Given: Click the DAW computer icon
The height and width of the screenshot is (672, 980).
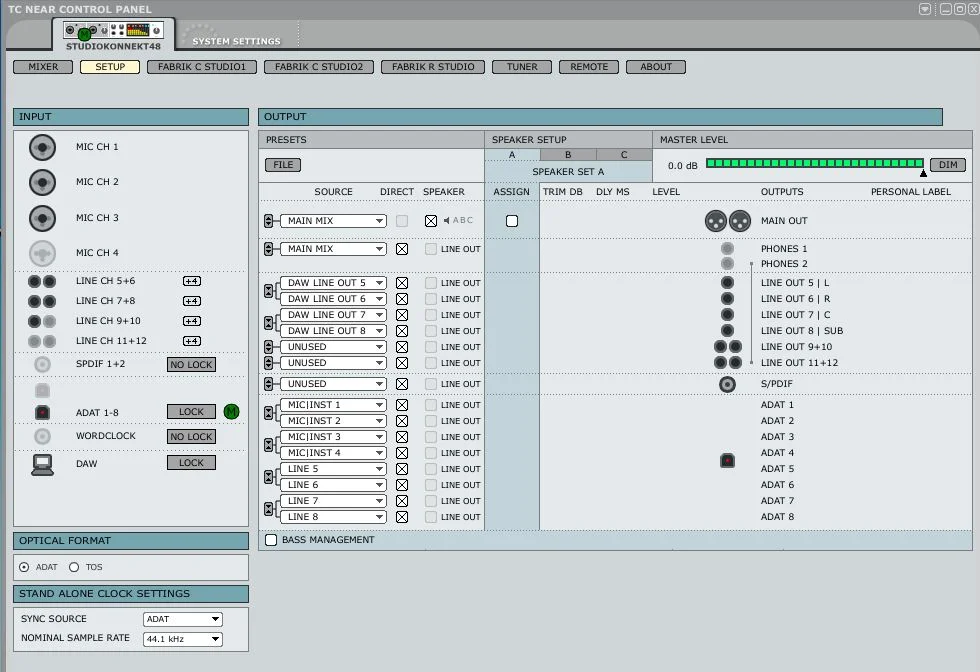Looking at the screenshot, I should click(42, 464).
